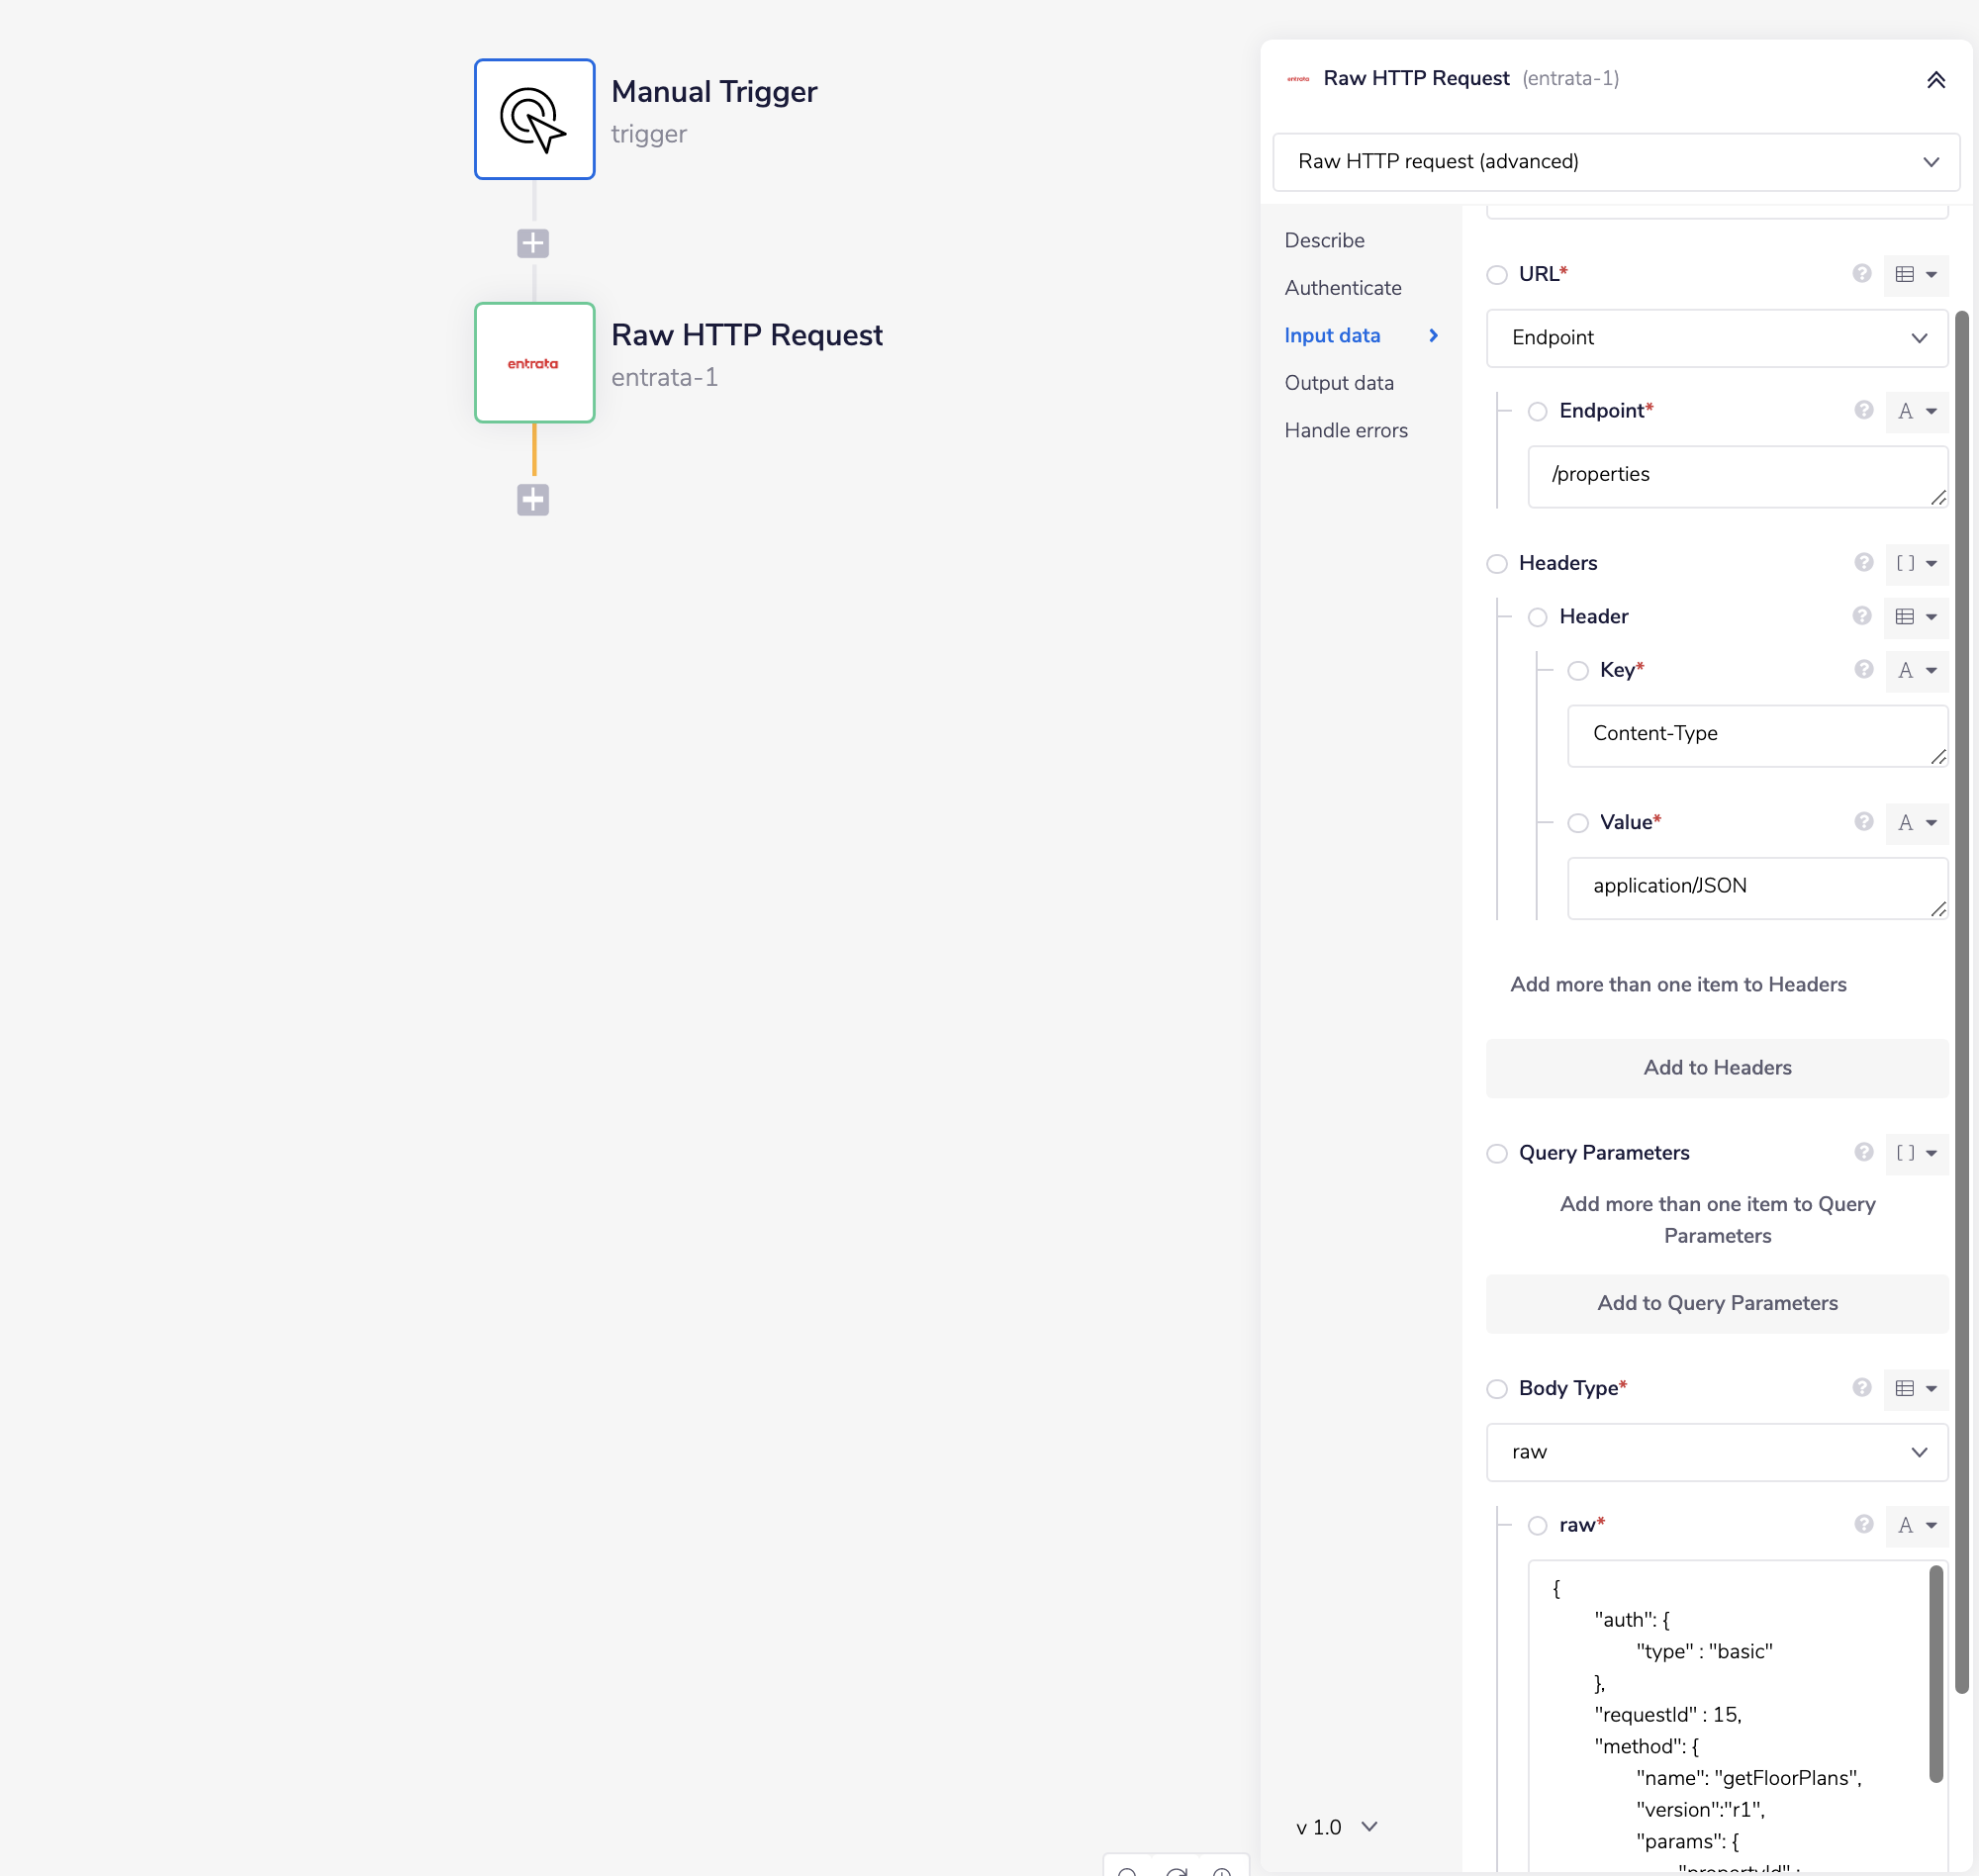The image size is (1979, 1876).
Task: Open help for Query Parameters
Action: [x=1863, y=1152]
